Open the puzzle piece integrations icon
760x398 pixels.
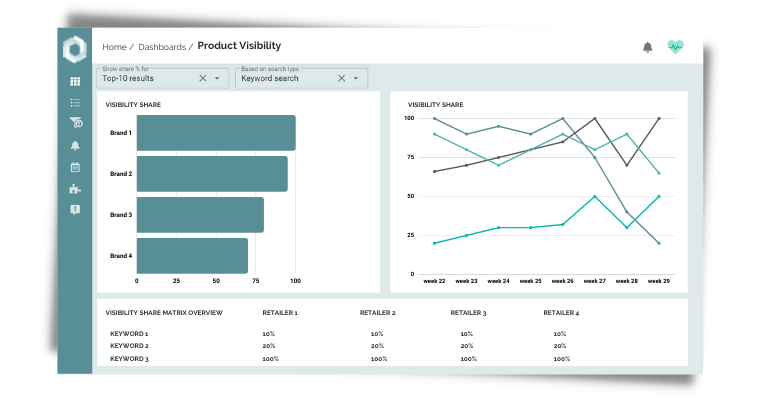[75, 189]
